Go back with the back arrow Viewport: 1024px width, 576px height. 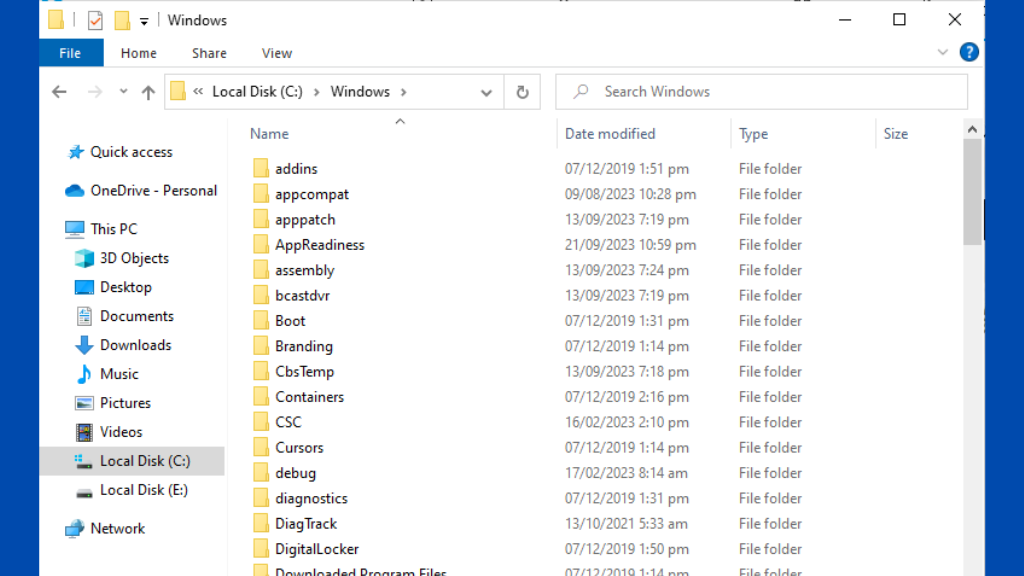[59, 92]
